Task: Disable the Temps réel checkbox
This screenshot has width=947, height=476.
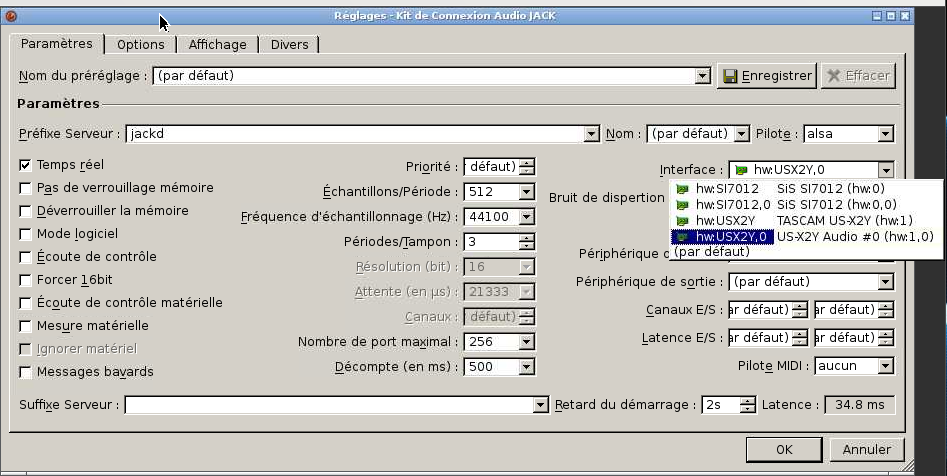Action: 25,165
